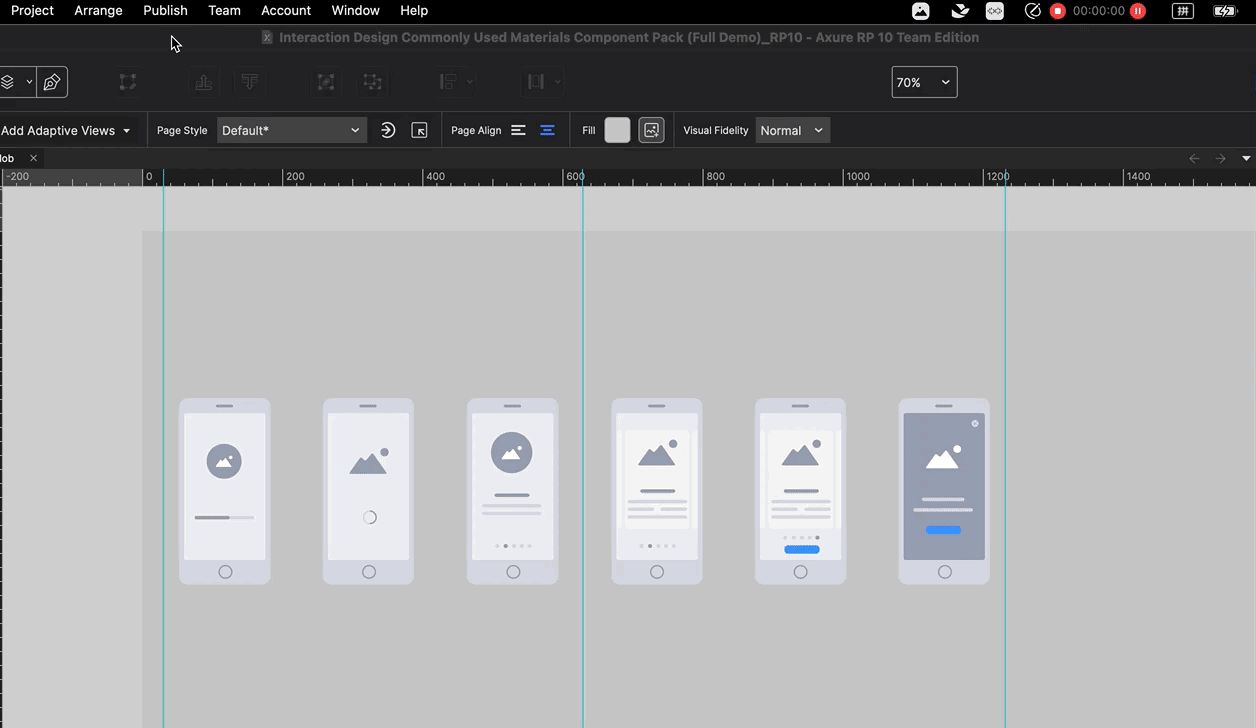
Task: Click the bird-shaped menu bar icon
Action: [960, 11]
